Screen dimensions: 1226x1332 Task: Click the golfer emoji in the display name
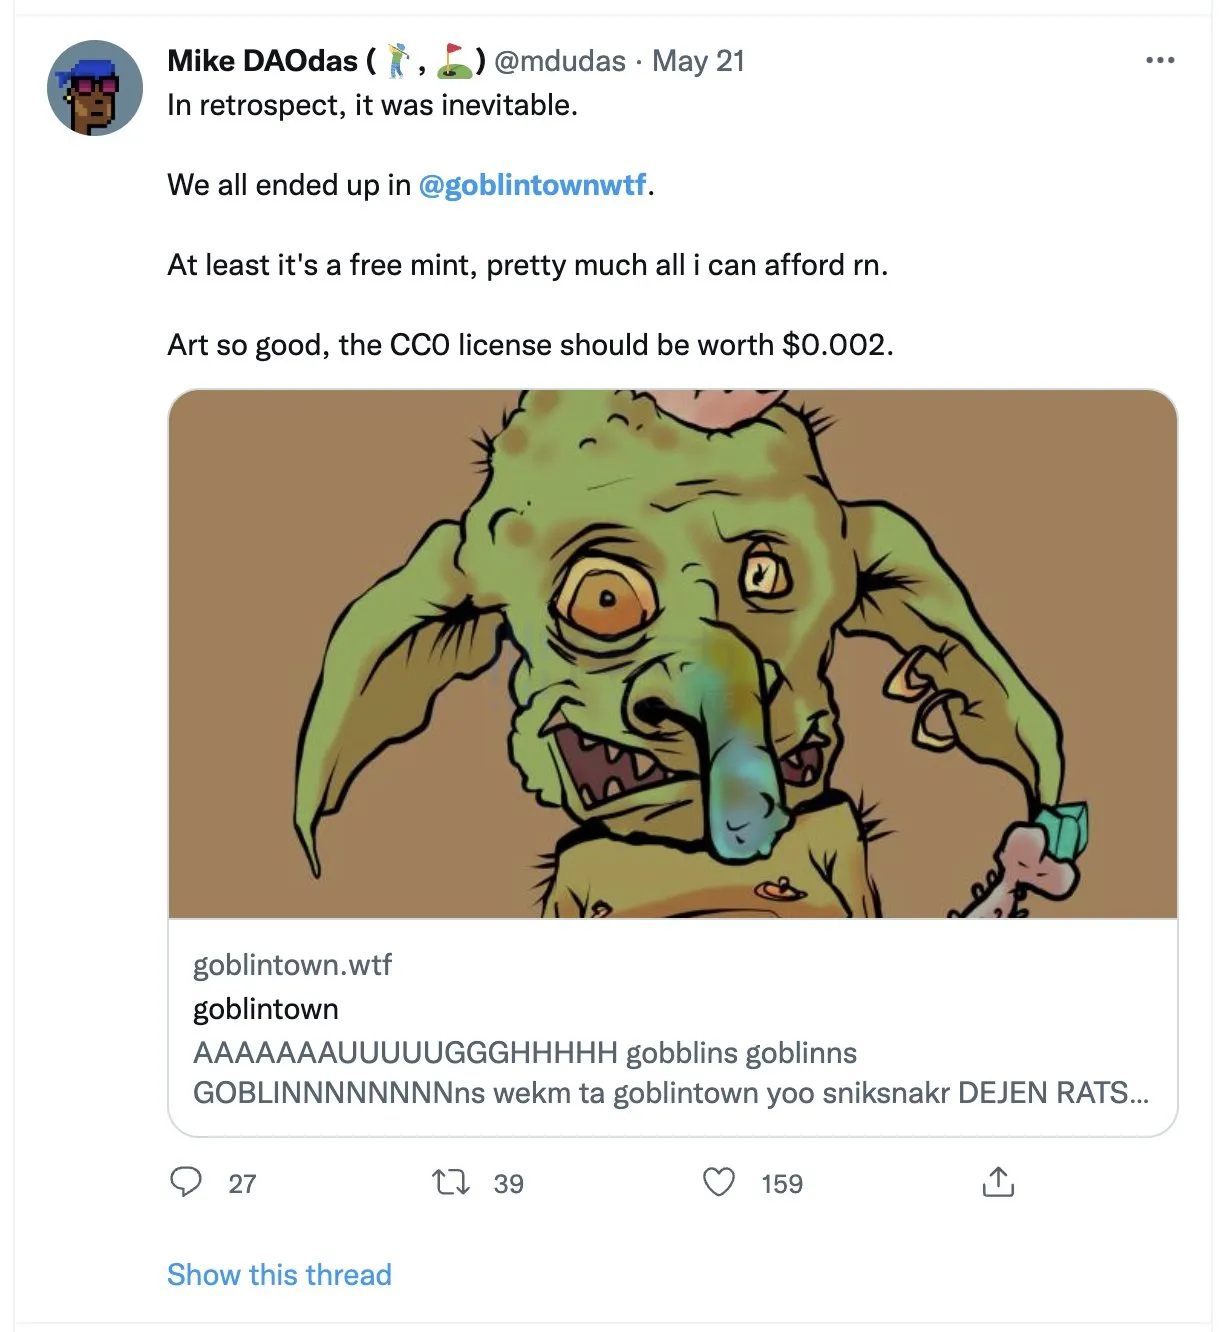(x=399, y=61)
